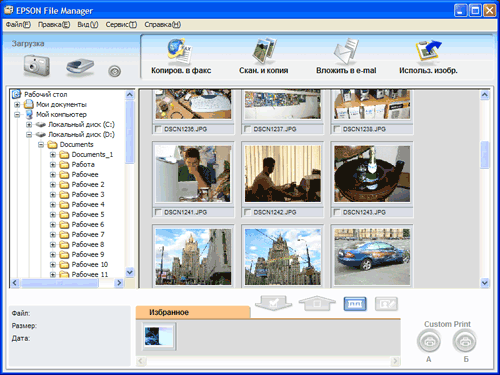
Task: Select the DSCN1242.JPG silhouette thumbnail
Action: [x=283, y=174]
